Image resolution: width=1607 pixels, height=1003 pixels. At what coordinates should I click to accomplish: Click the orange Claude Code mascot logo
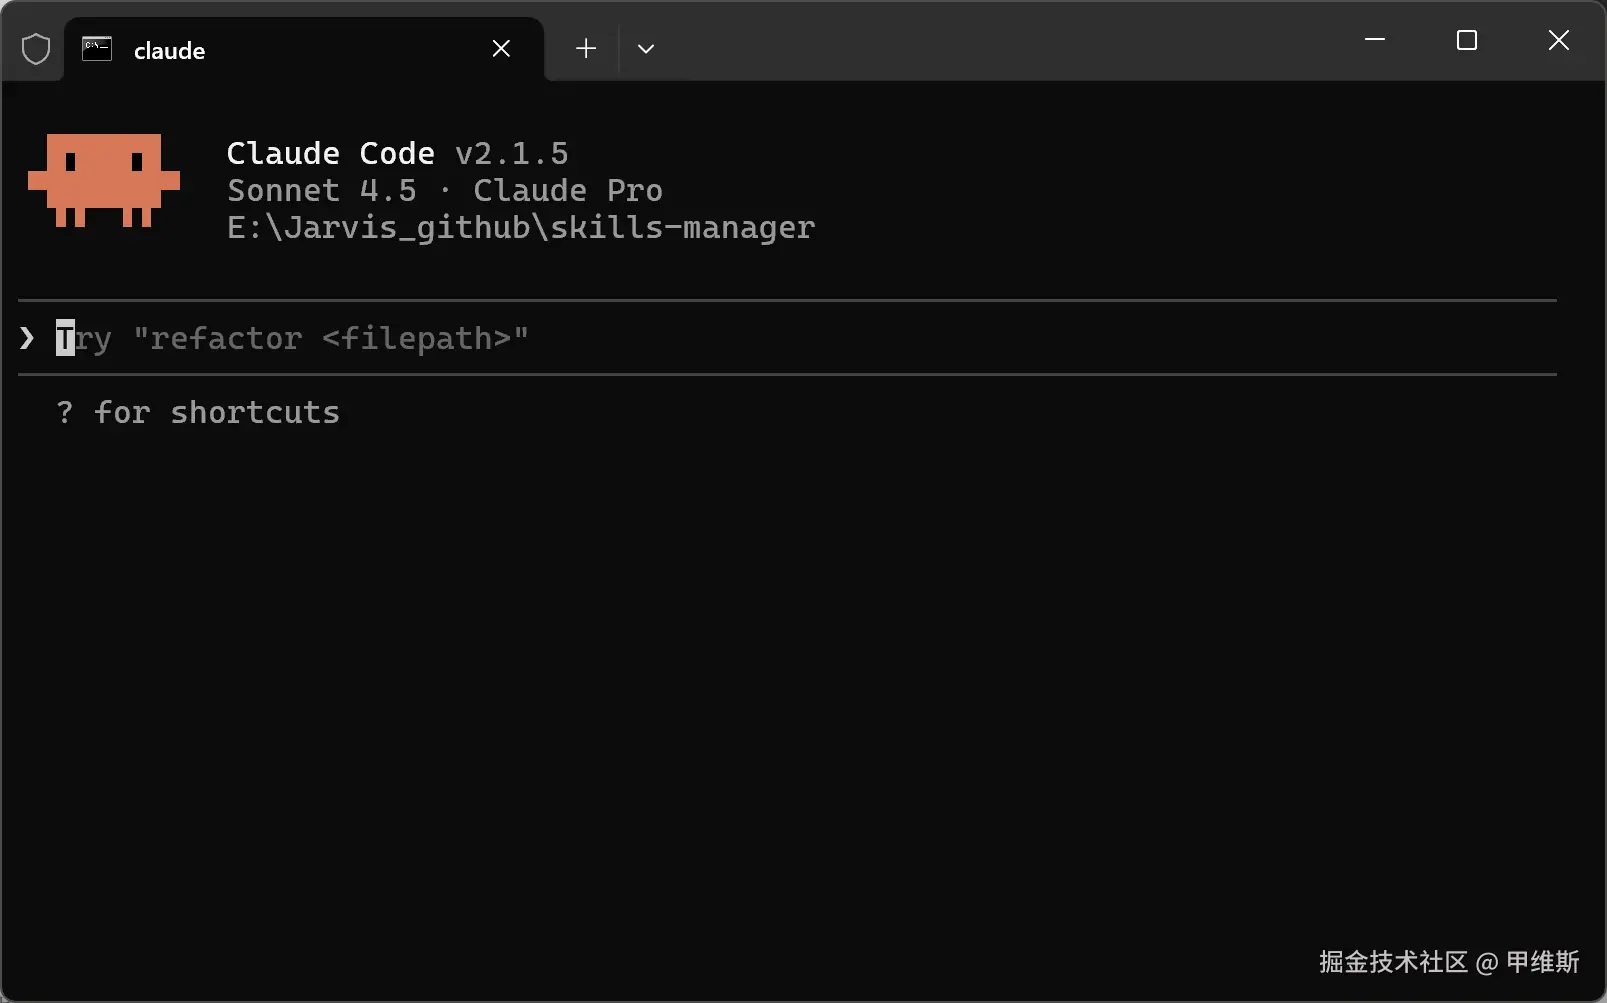(x=104, y=180)
